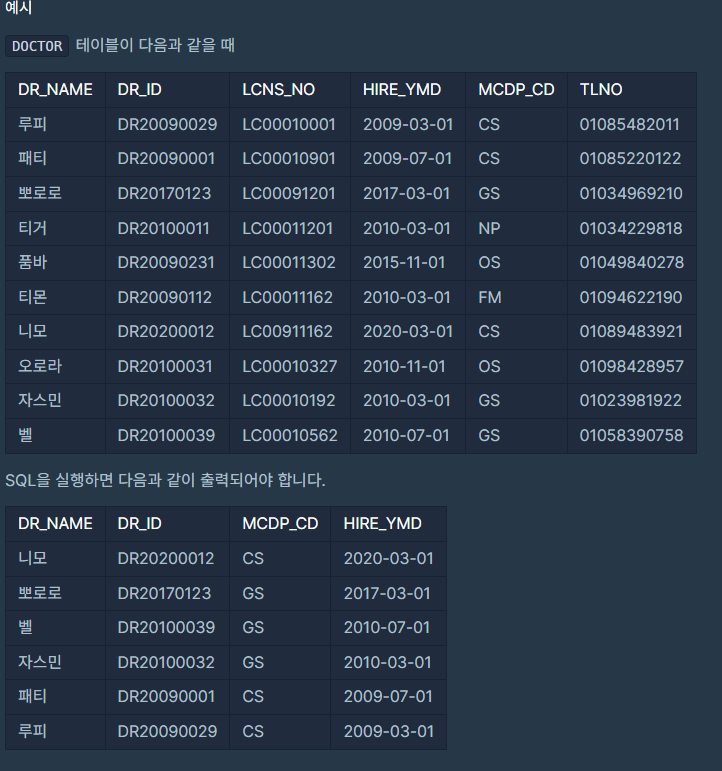Viewport: 722px width, 771px height.
Task: Click OS department code in 품바 row
Action: point(489,262)
